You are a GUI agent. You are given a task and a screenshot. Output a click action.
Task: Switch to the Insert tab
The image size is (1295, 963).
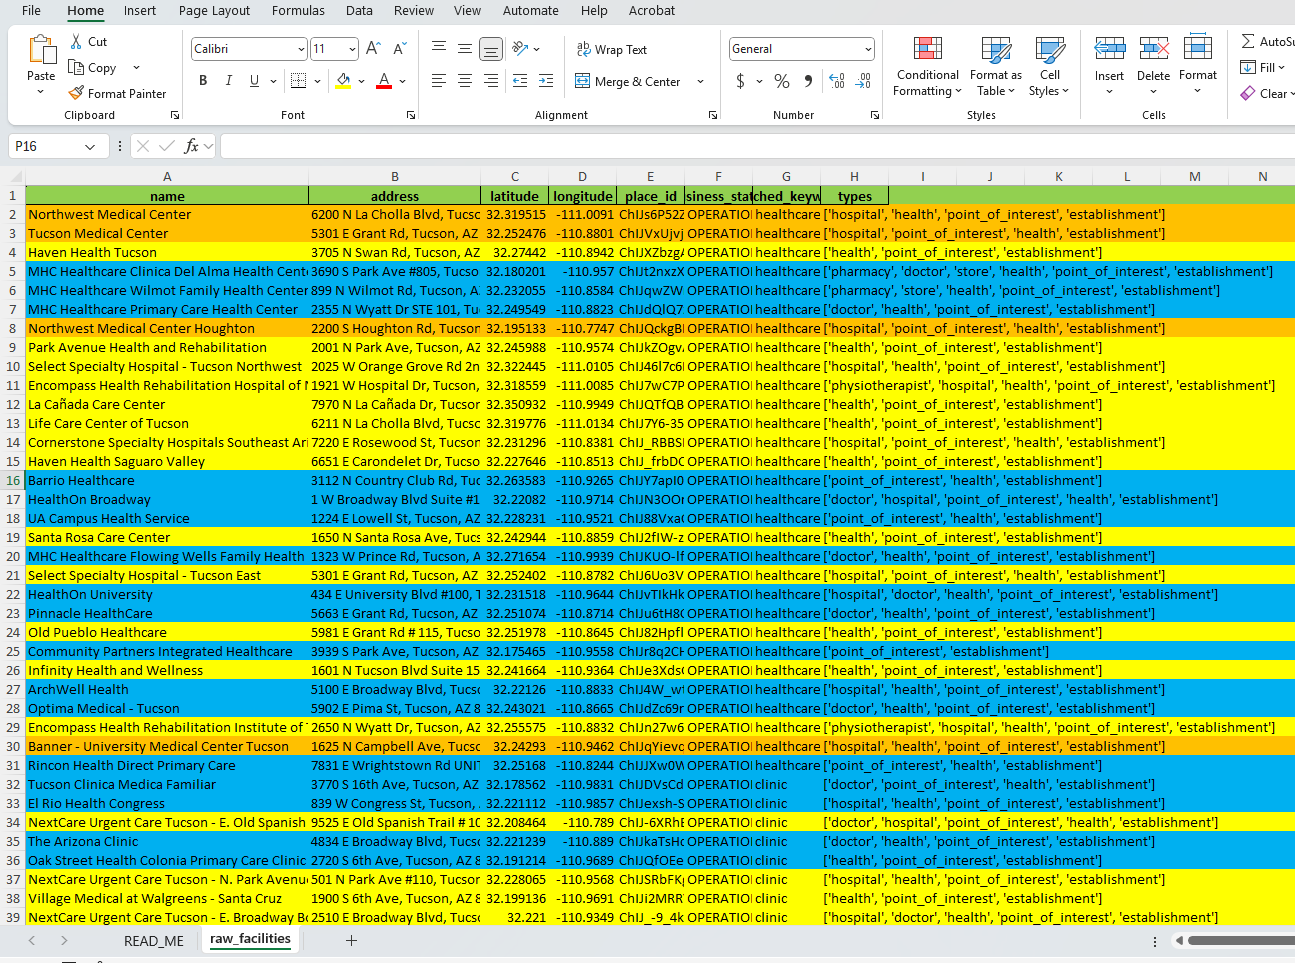point(140,11)
